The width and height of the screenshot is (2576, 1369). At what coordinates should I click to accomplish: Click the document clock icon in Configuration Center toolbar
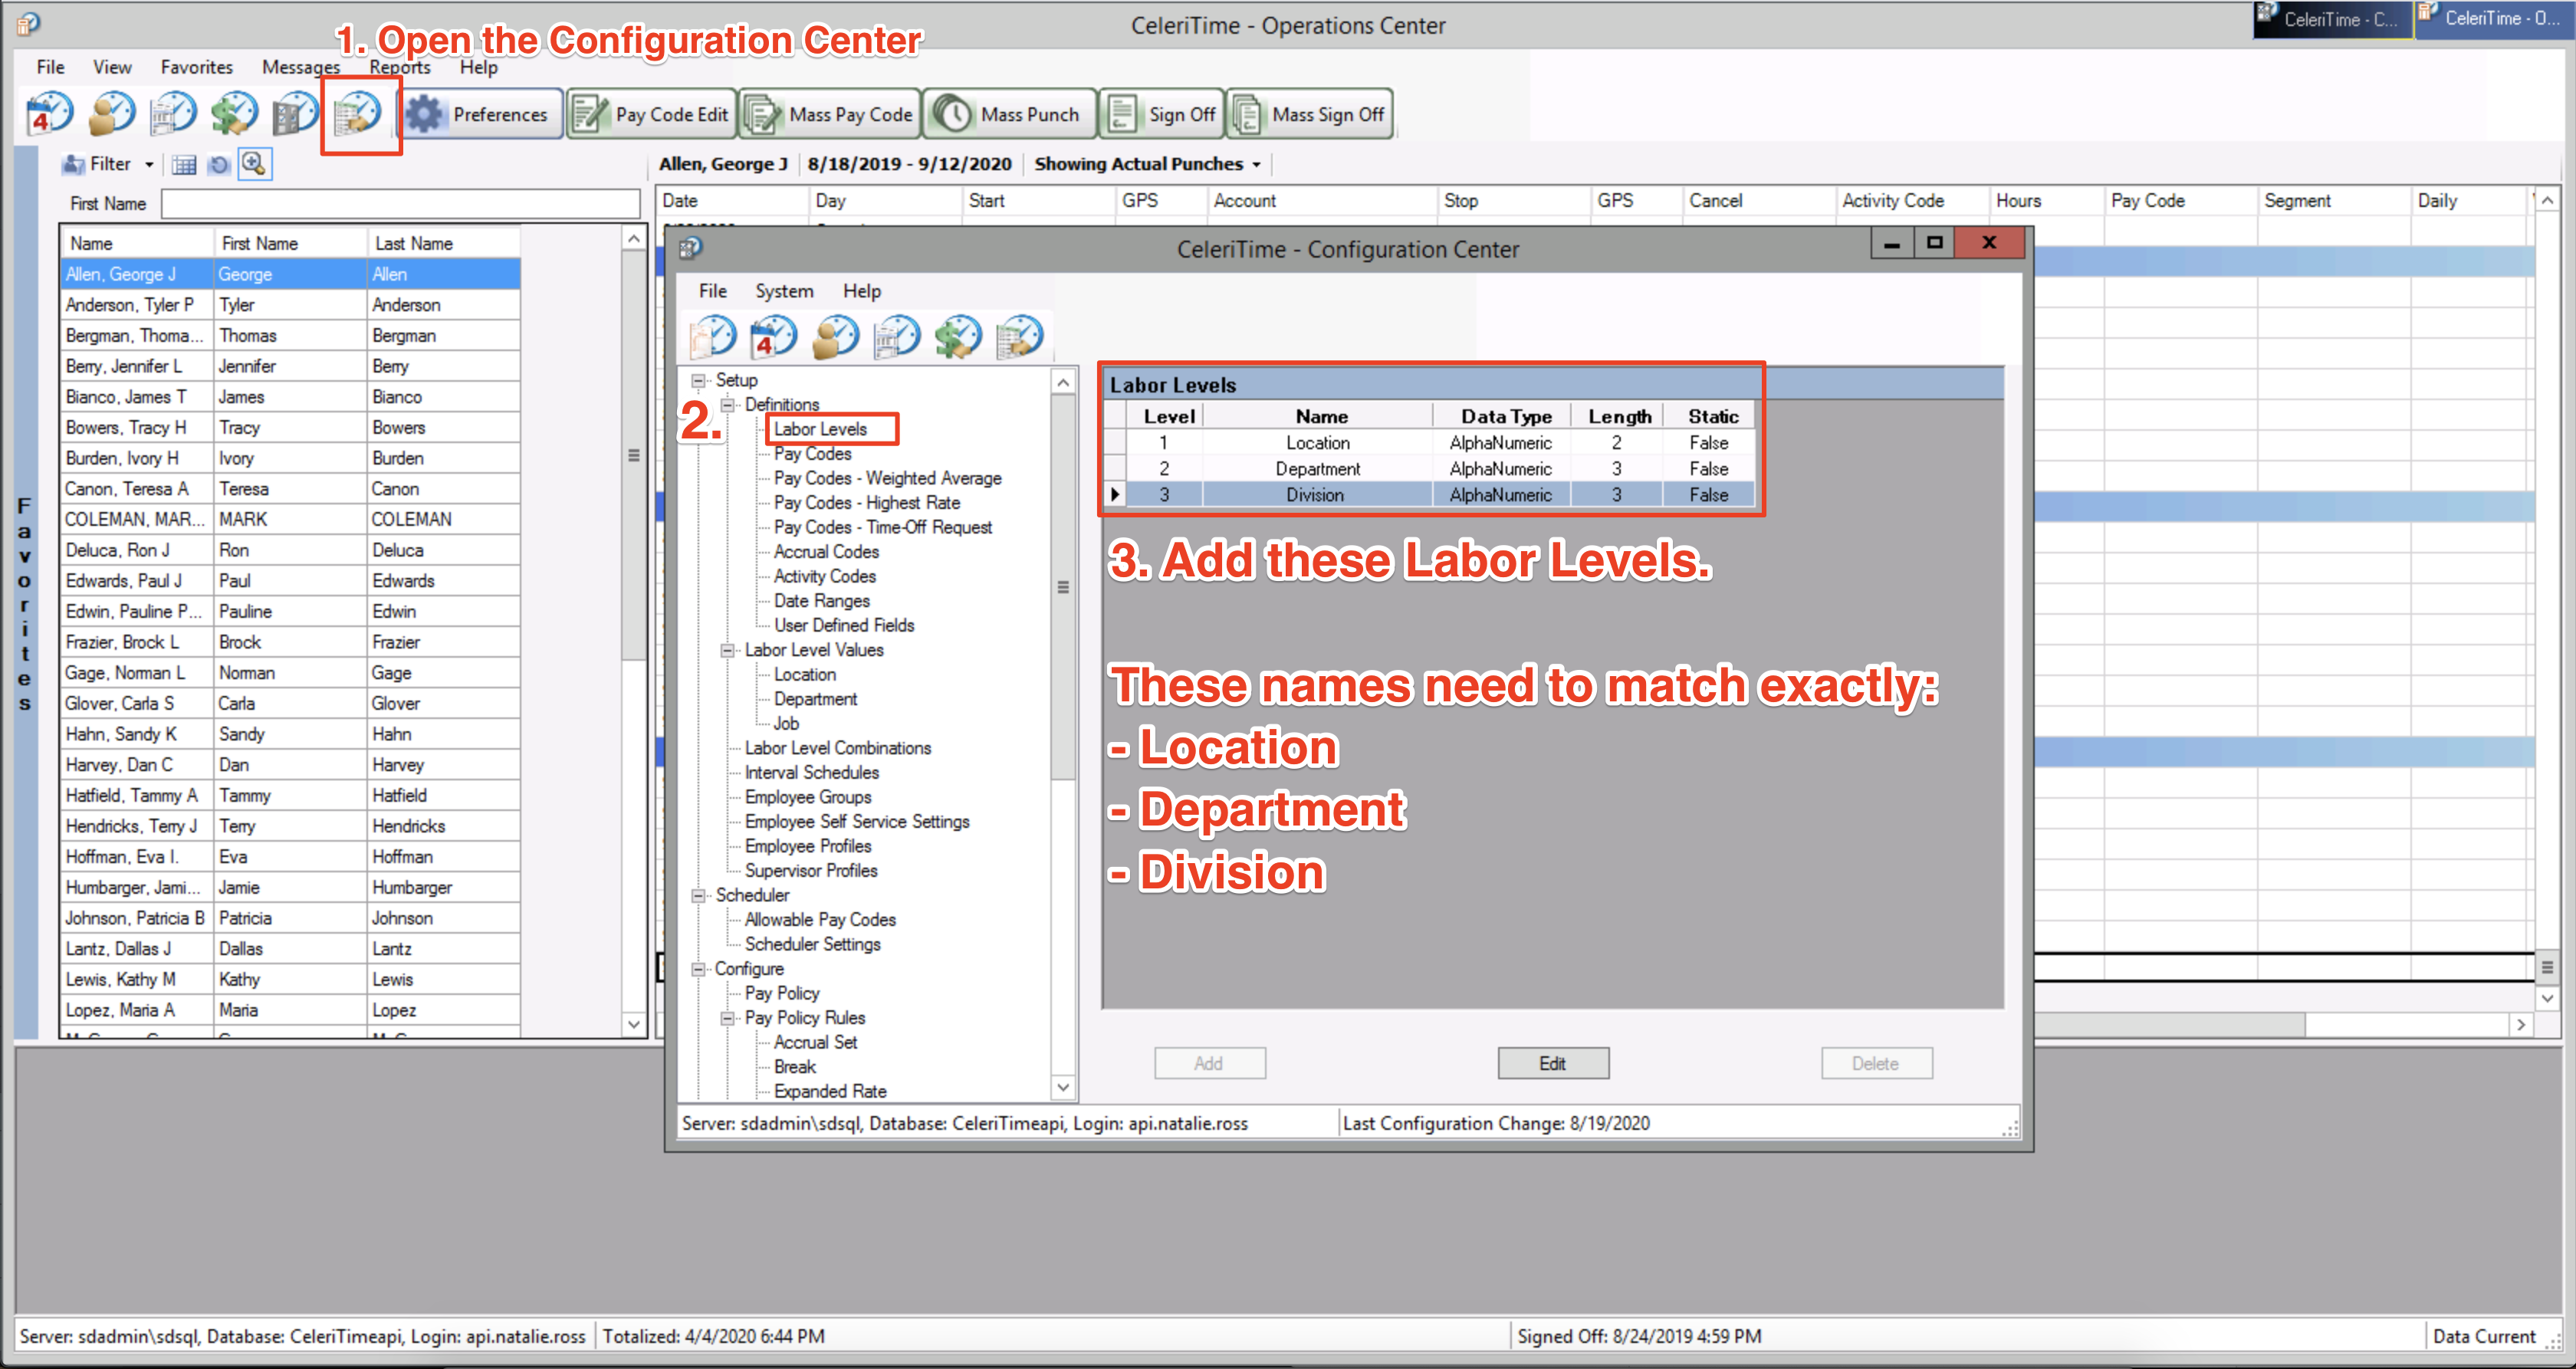(713, 336)
